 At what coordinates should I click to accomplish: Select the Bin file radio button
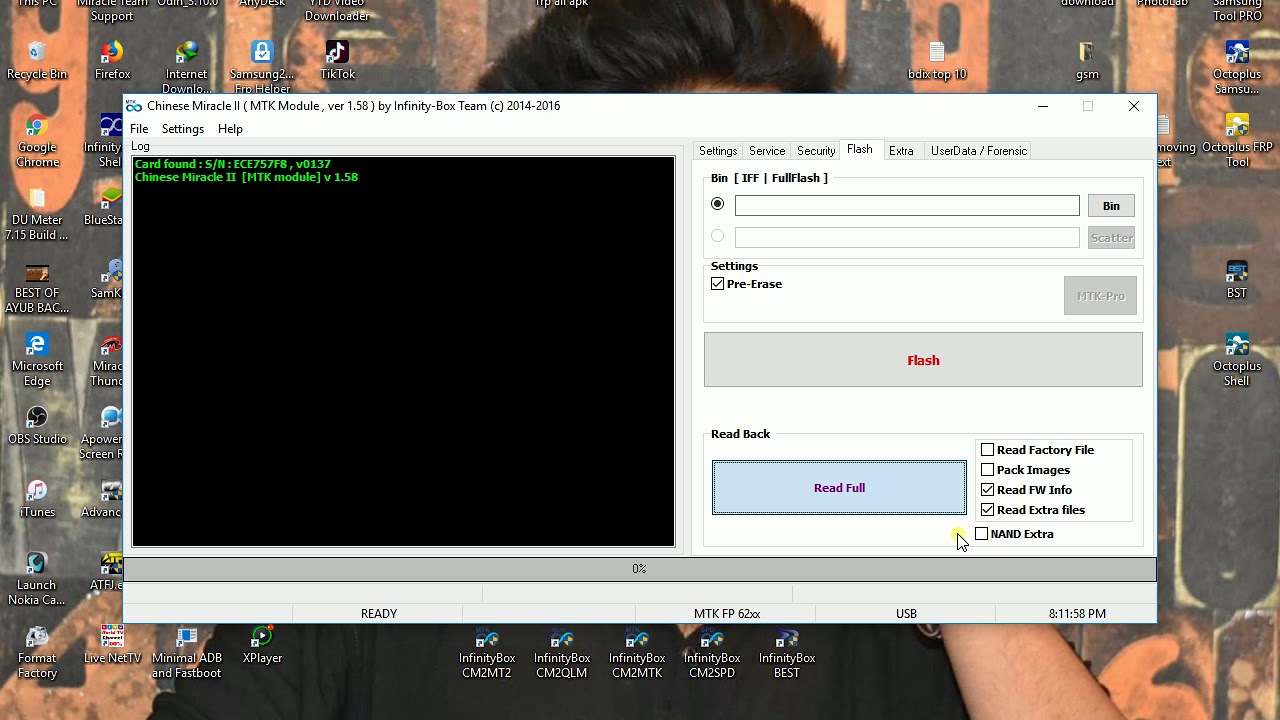[x=717, y=204]
